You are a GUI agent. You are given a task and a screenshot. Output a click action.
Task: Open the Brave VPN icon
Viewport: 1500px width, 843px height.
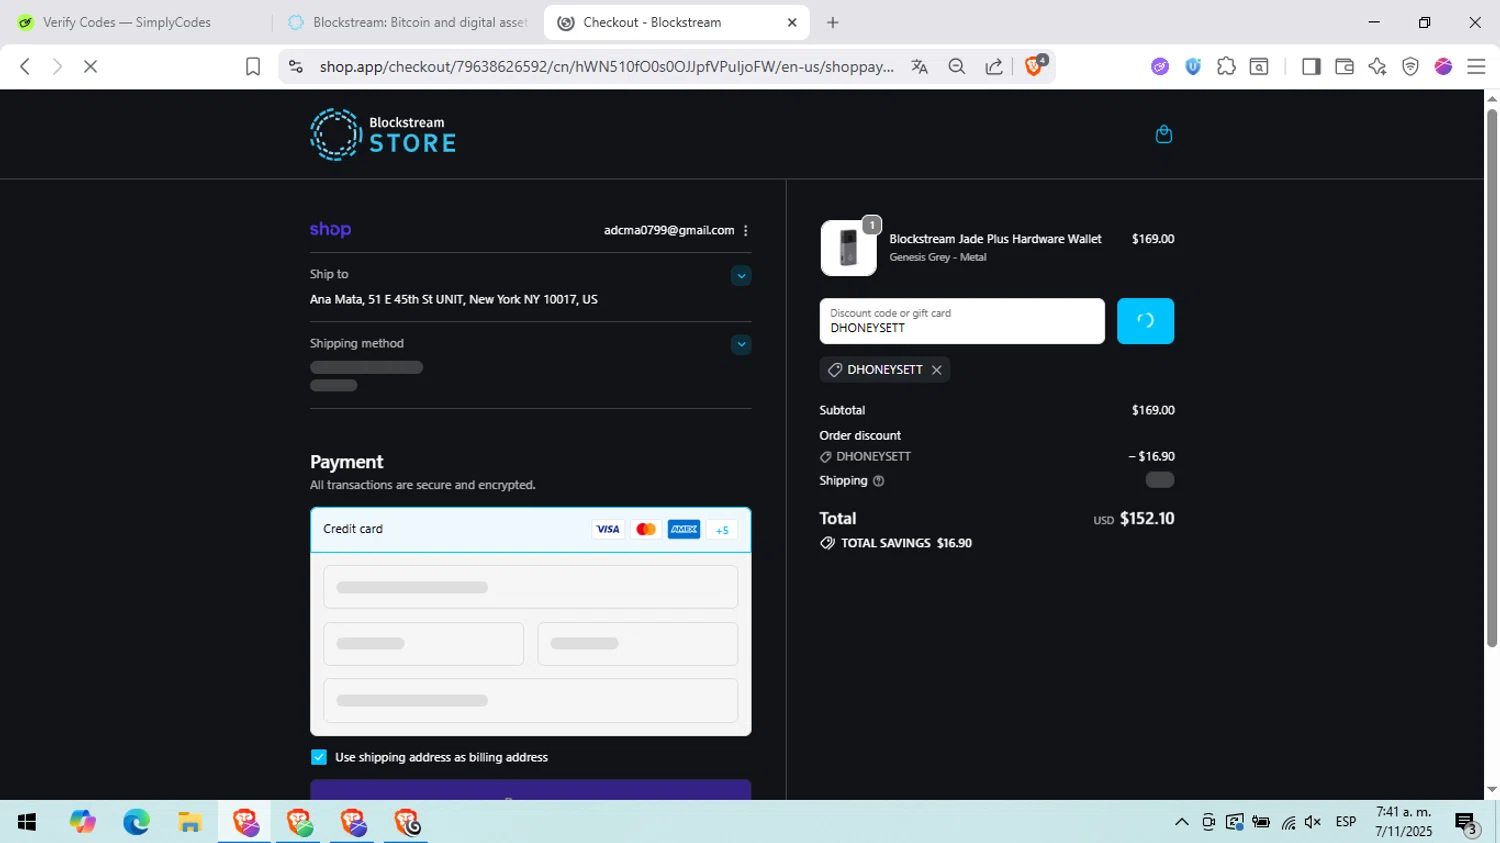[1410, 66]
